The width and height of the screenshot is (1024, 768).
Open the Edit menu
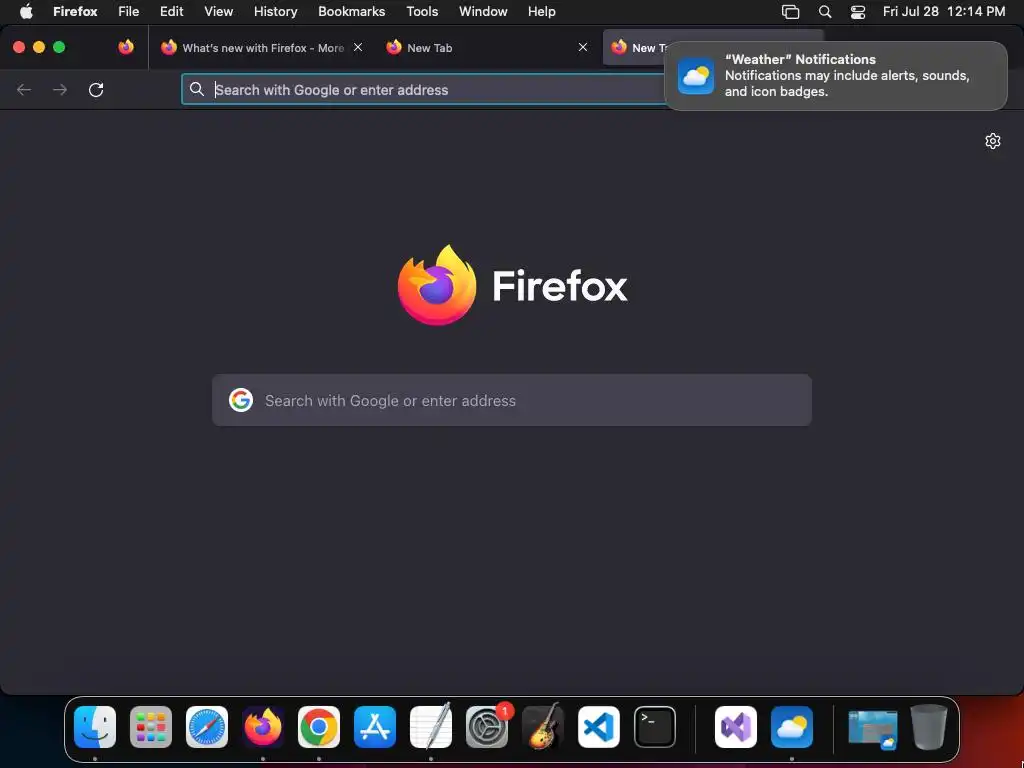(x=172, y=12)
